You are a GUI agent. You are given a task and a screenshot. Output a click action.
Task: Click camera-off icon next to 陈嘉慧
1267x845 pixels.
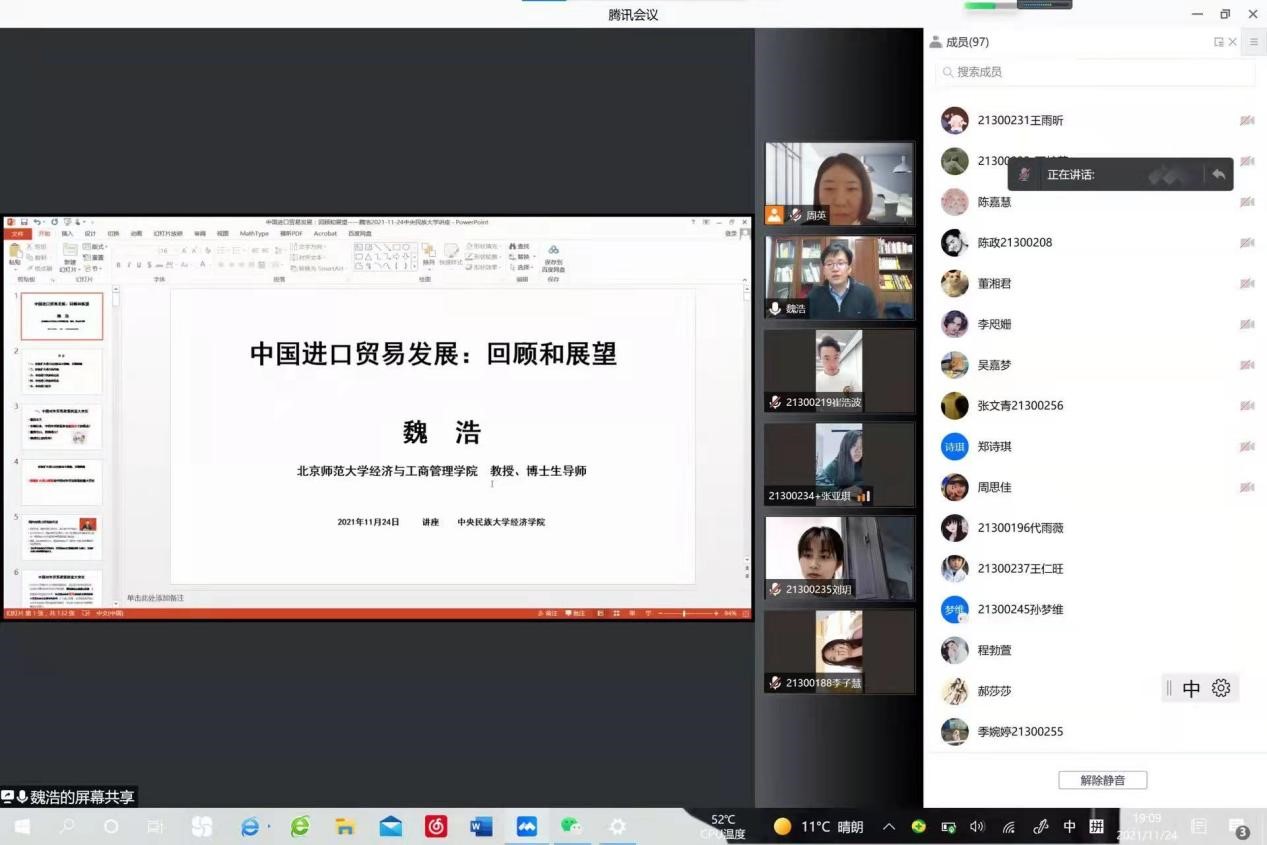pos(1246,202)
